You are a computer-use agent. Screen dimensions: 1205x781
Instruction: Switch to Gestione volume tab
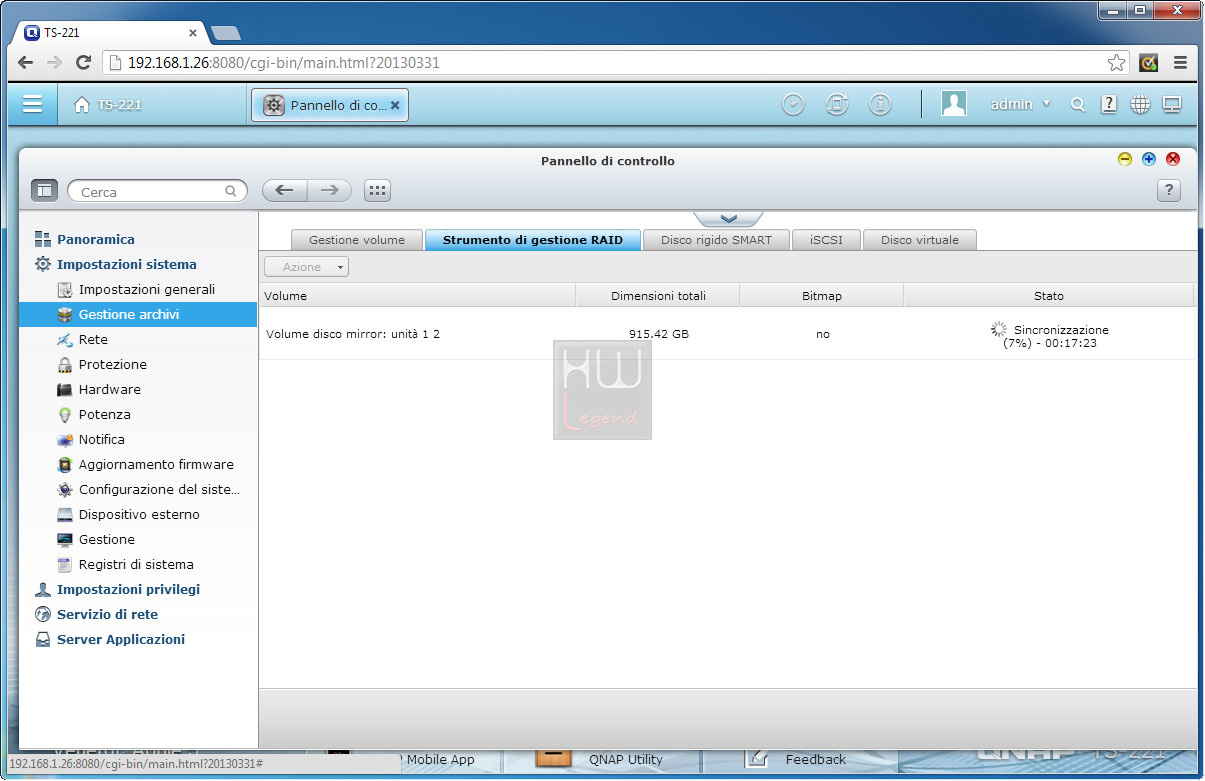[357, 240]
